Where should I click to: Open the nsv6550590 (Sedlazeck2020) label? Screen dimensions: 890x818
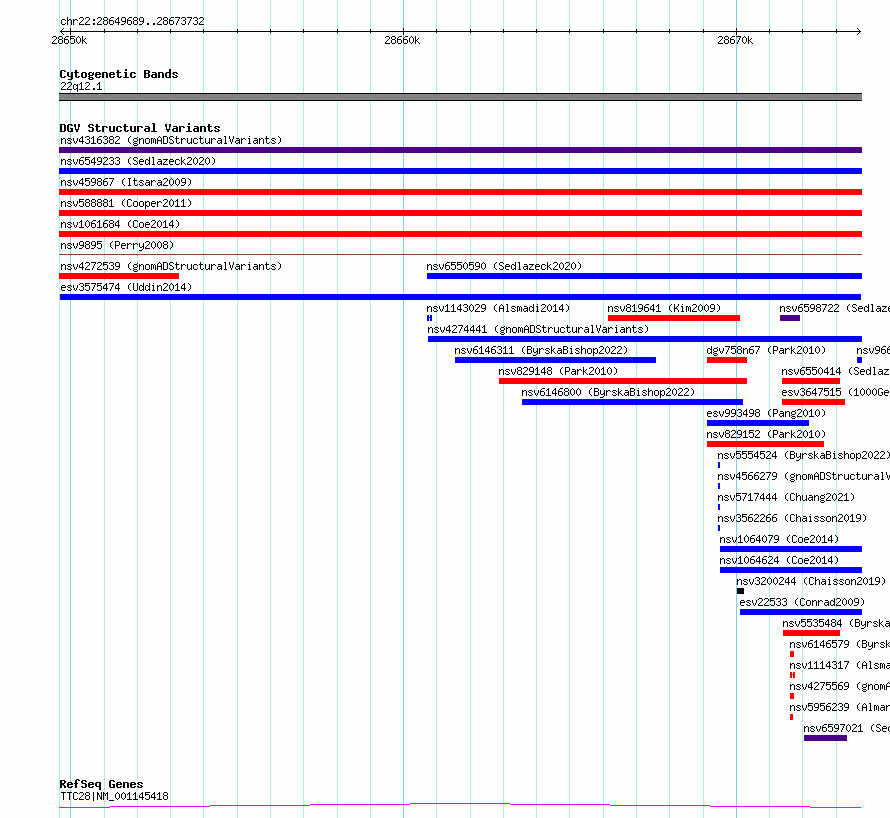(x=504, y=266)
